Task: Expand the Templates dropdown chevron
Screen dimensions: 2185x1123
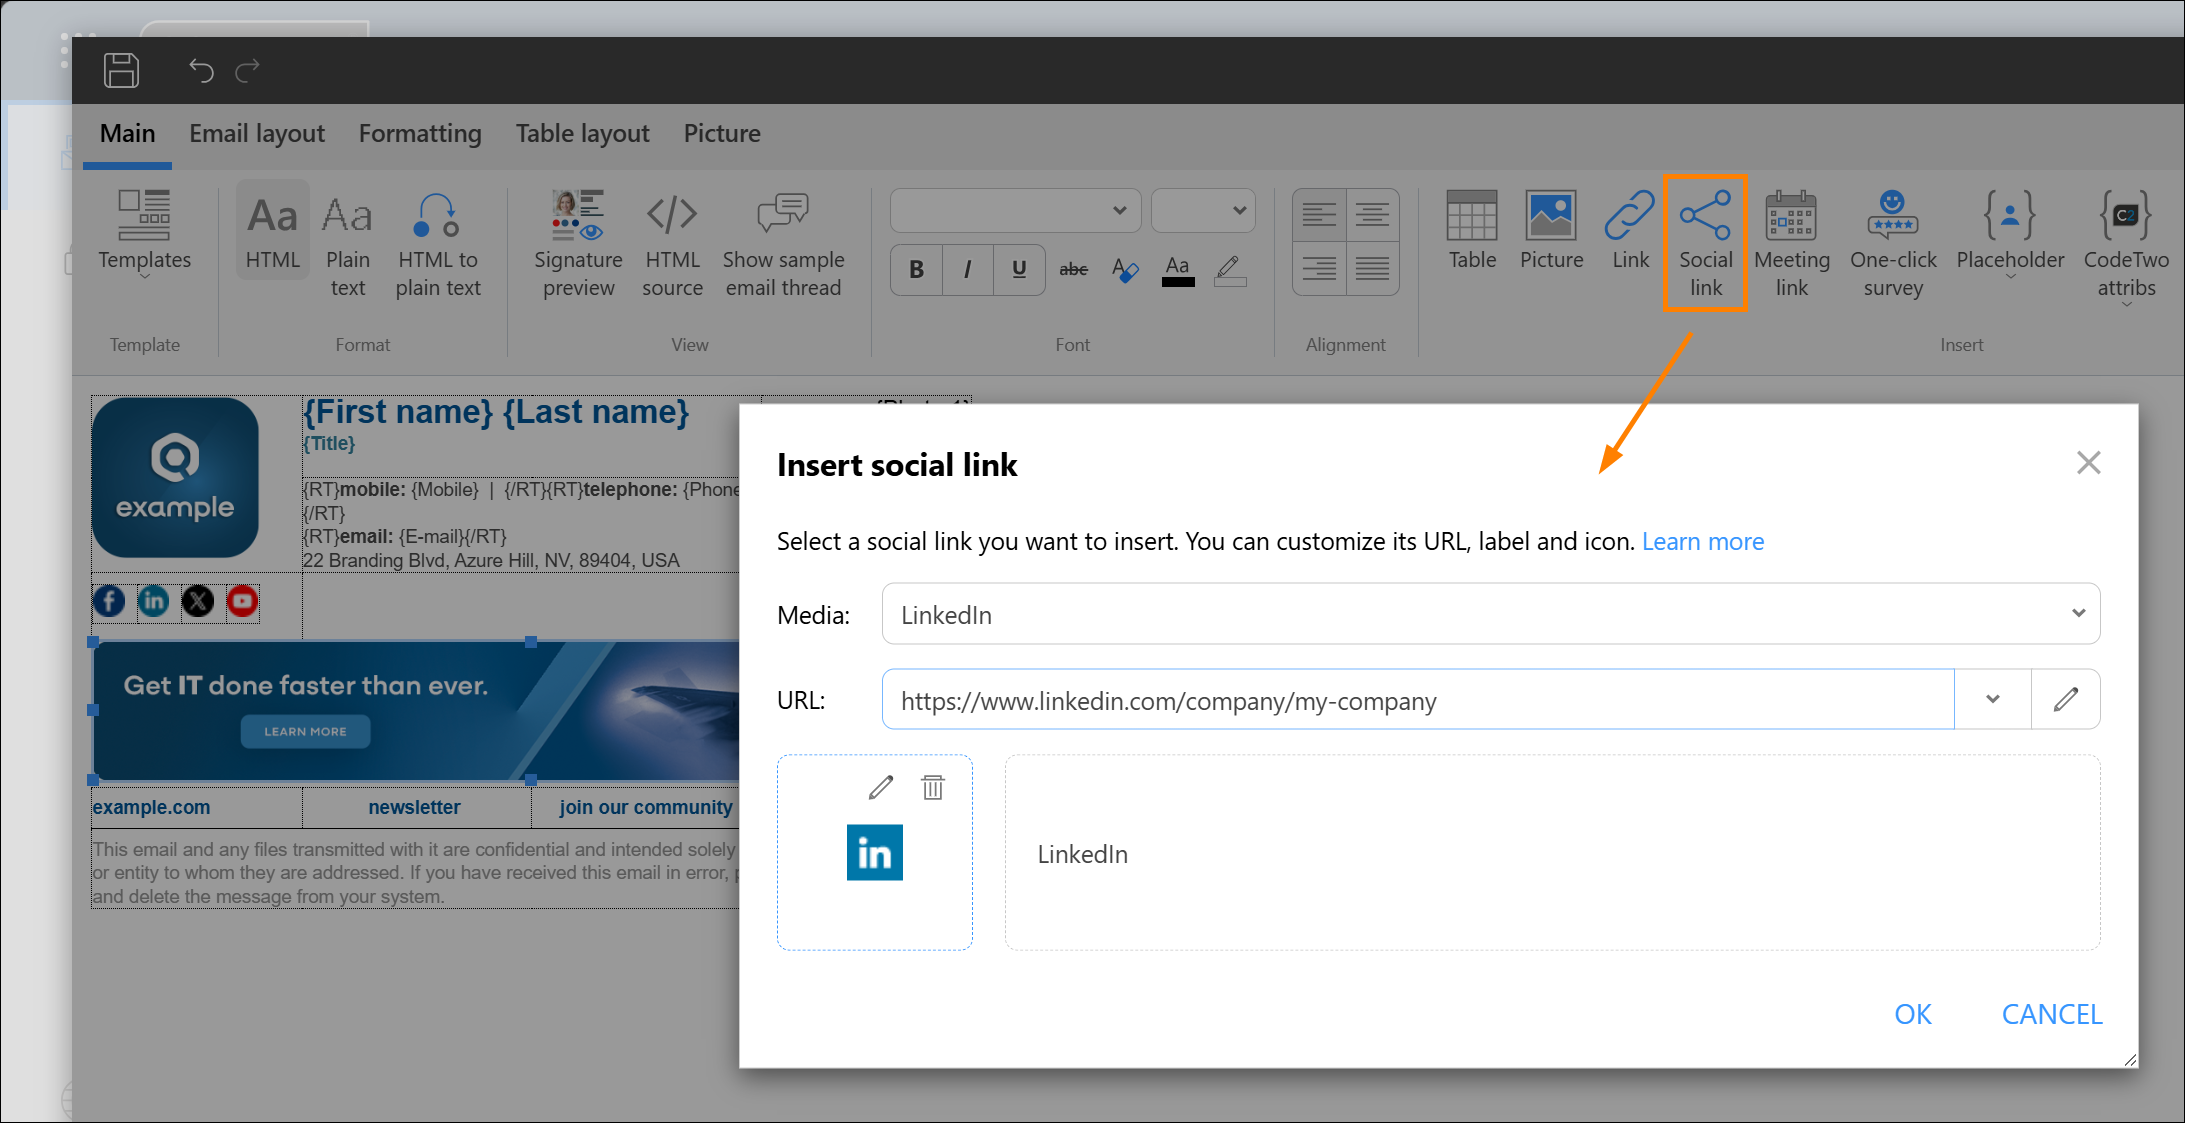Action: [x=145, y=278]
